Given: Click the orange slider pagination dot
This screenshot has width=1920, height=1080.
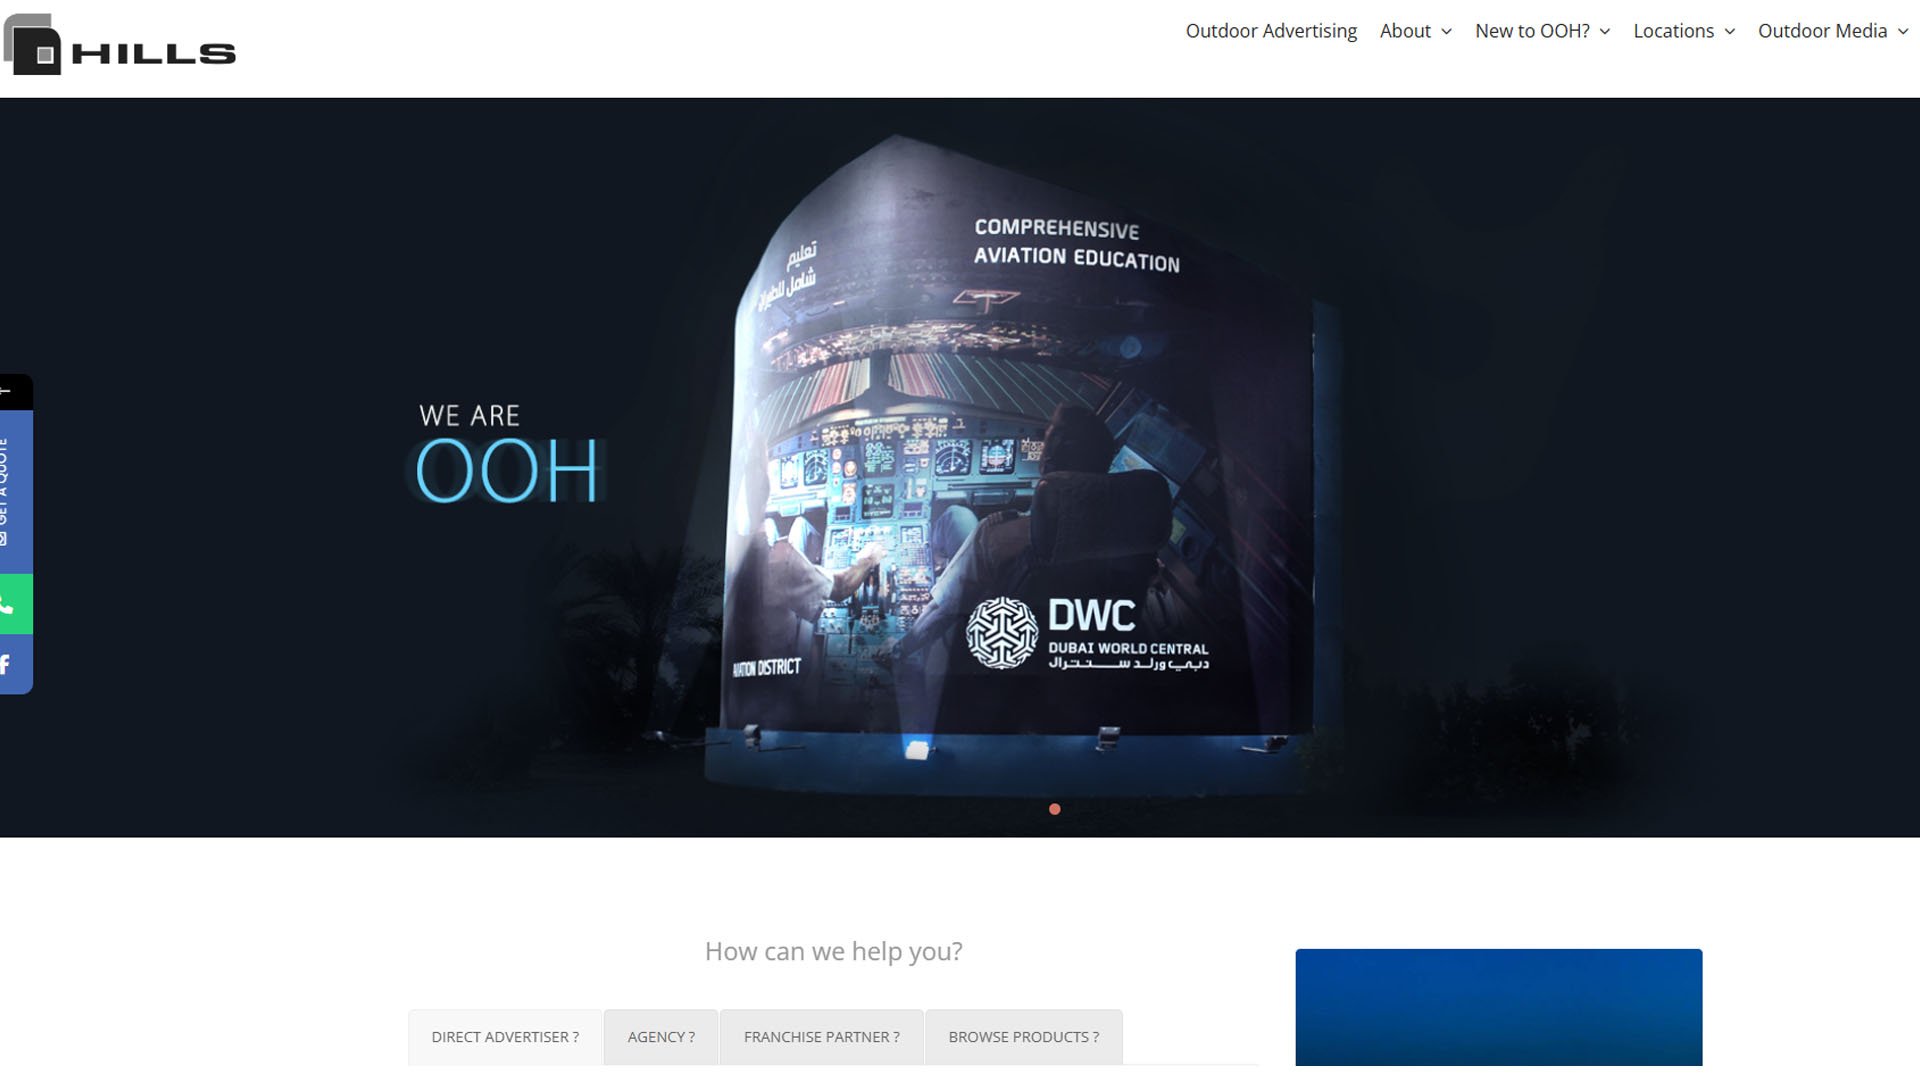Looking at the screenshot, I should coord(1054,809).
